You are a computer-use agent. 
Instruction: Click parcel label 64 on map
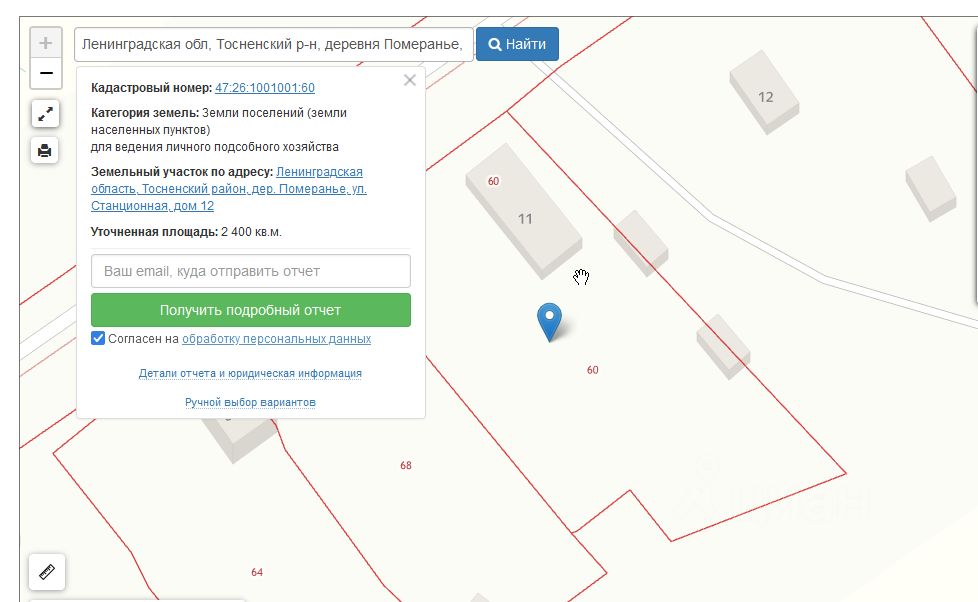pos(257,572)
